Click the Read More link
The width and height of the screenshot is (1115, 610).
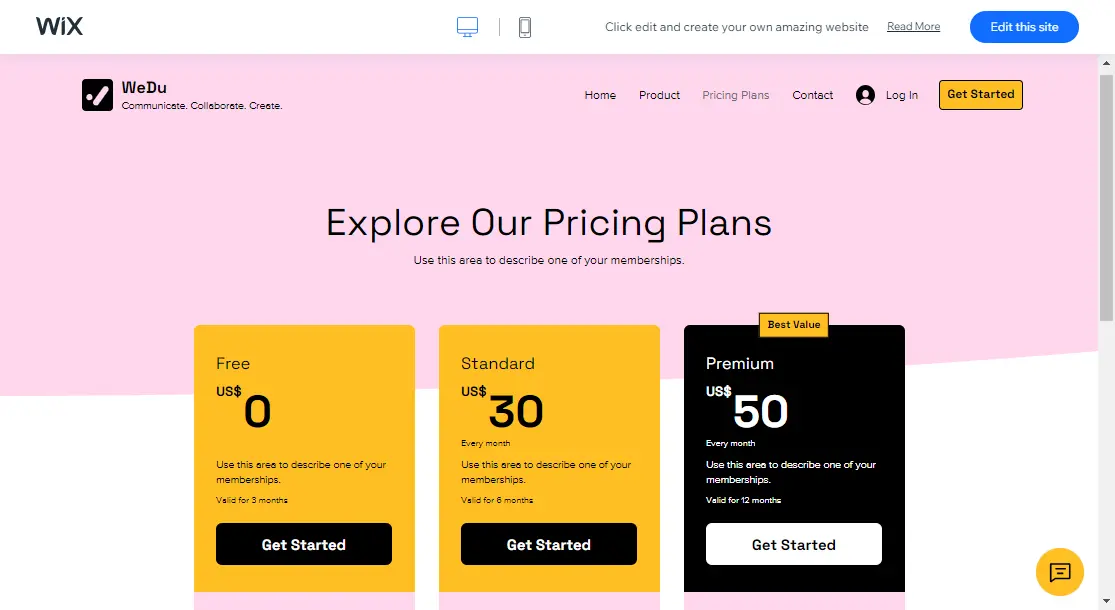point(913,26)
